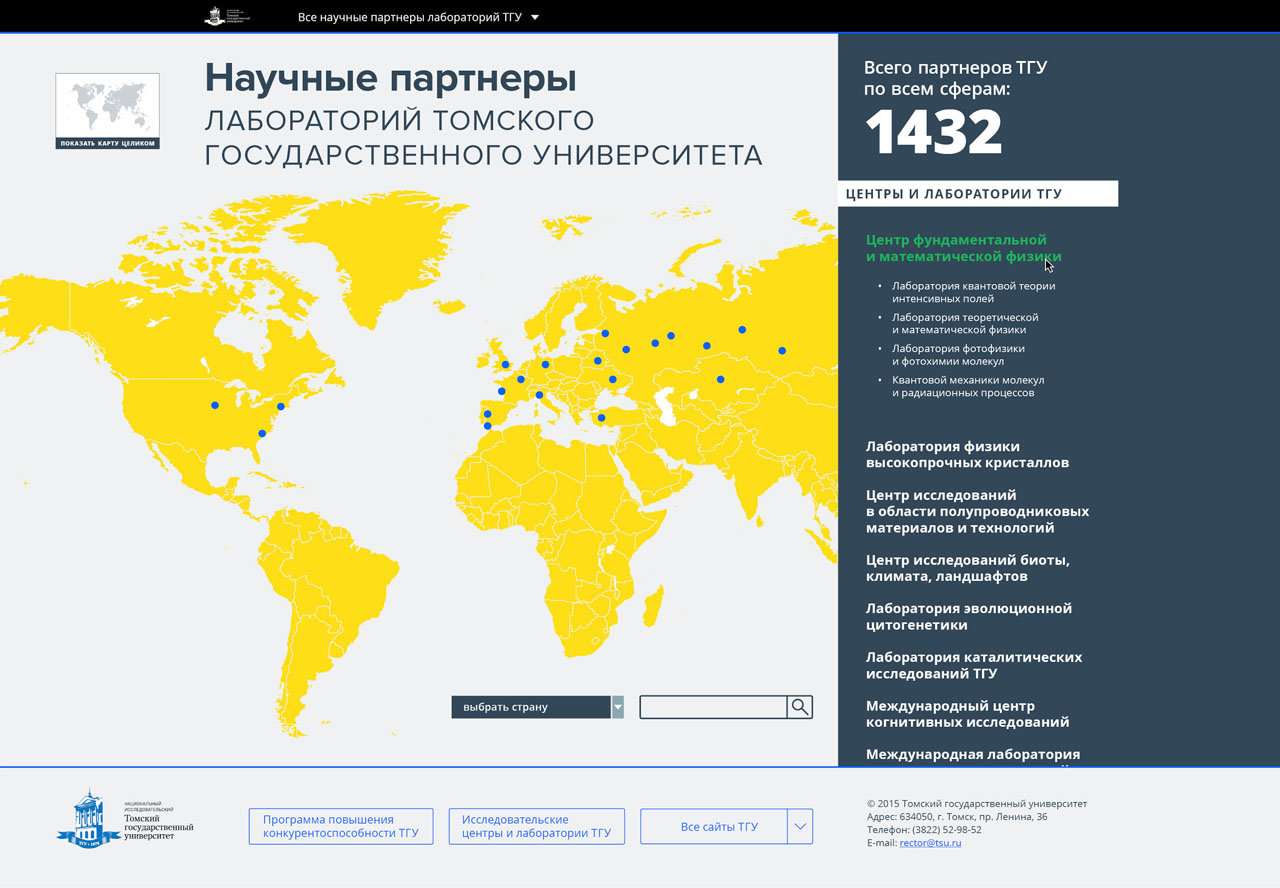Open 'Лаборатория теоретической и математической физики'
Image resolution: width=1280 pixels, height=888 pixels.
(965, 323)
